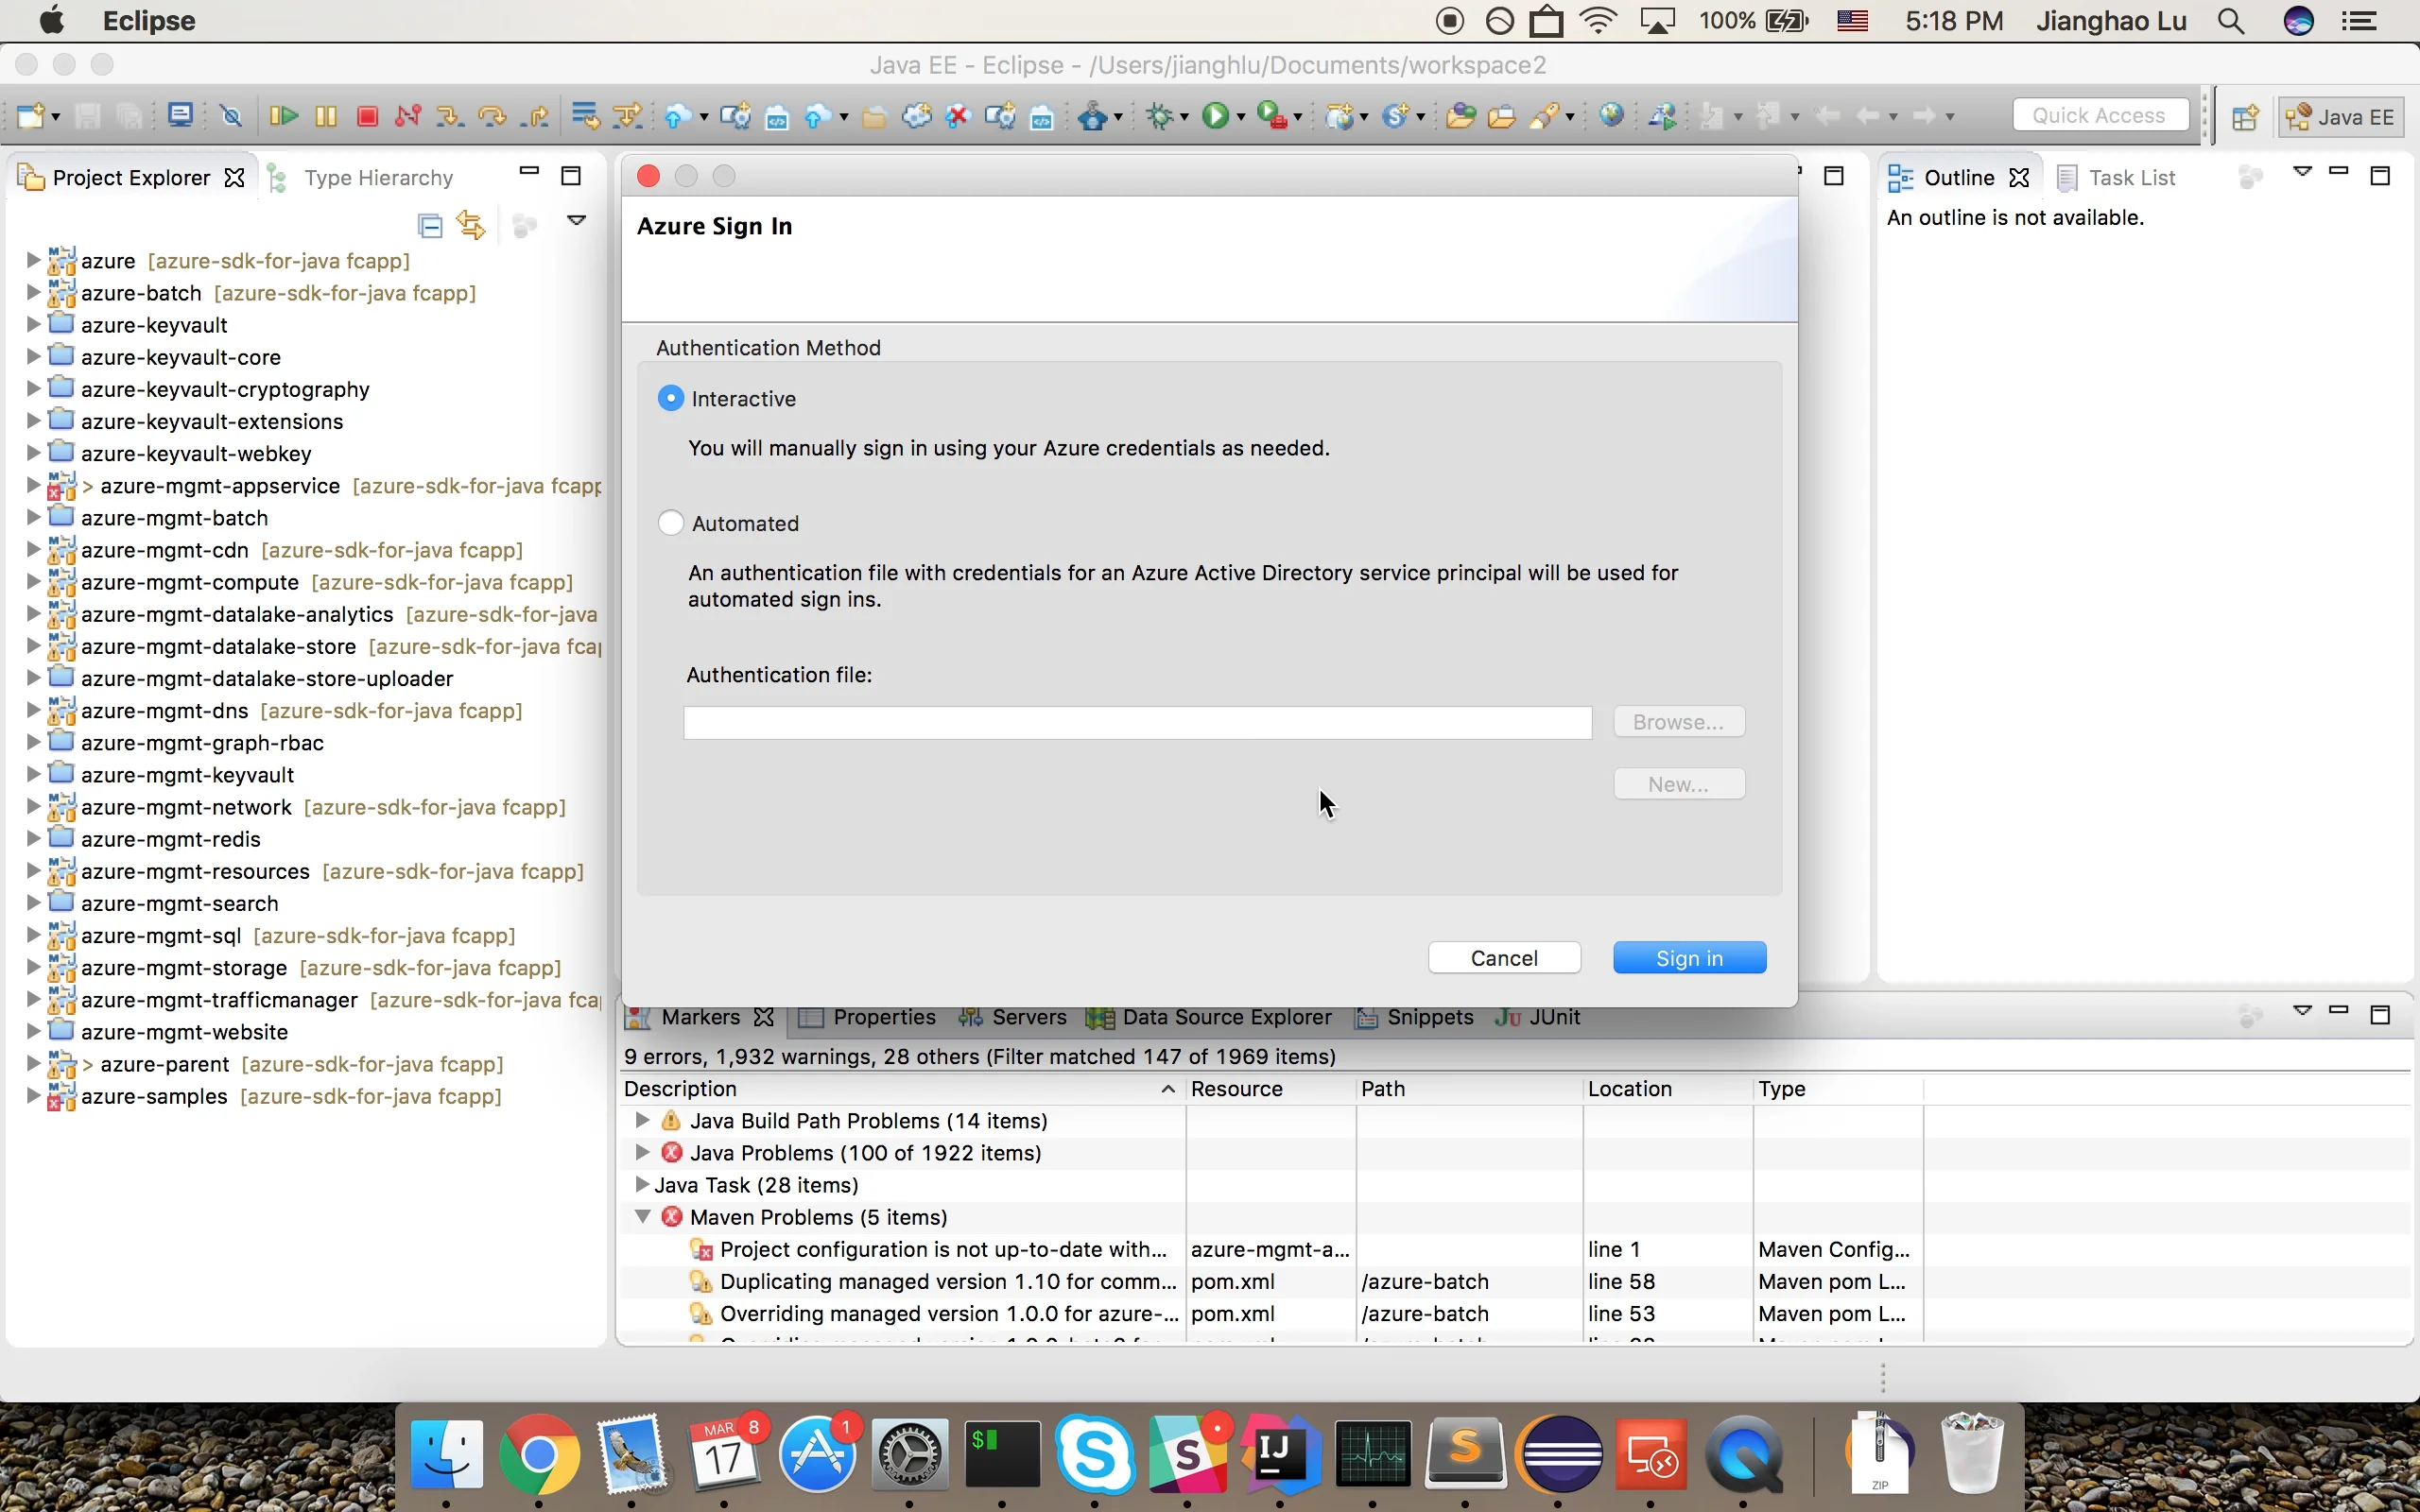Switch to the Java EE perspective

click(x=2340, y=116)
